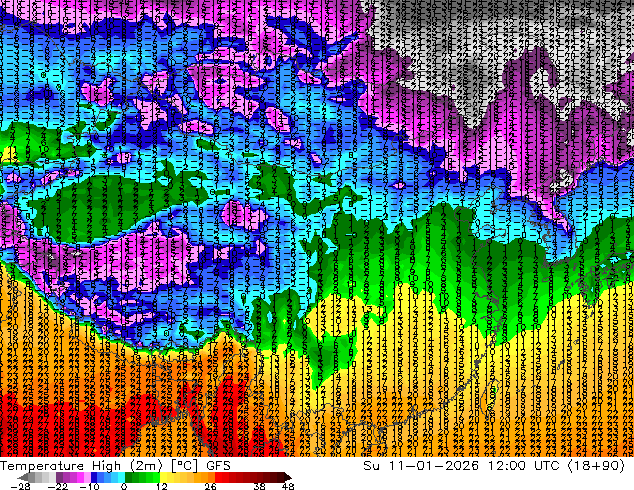The width and height of the screenshot is (634, 490).
Task: Click the darkest blue swatch in the legend
Action: pyautogui.click(x=94, y=477)
